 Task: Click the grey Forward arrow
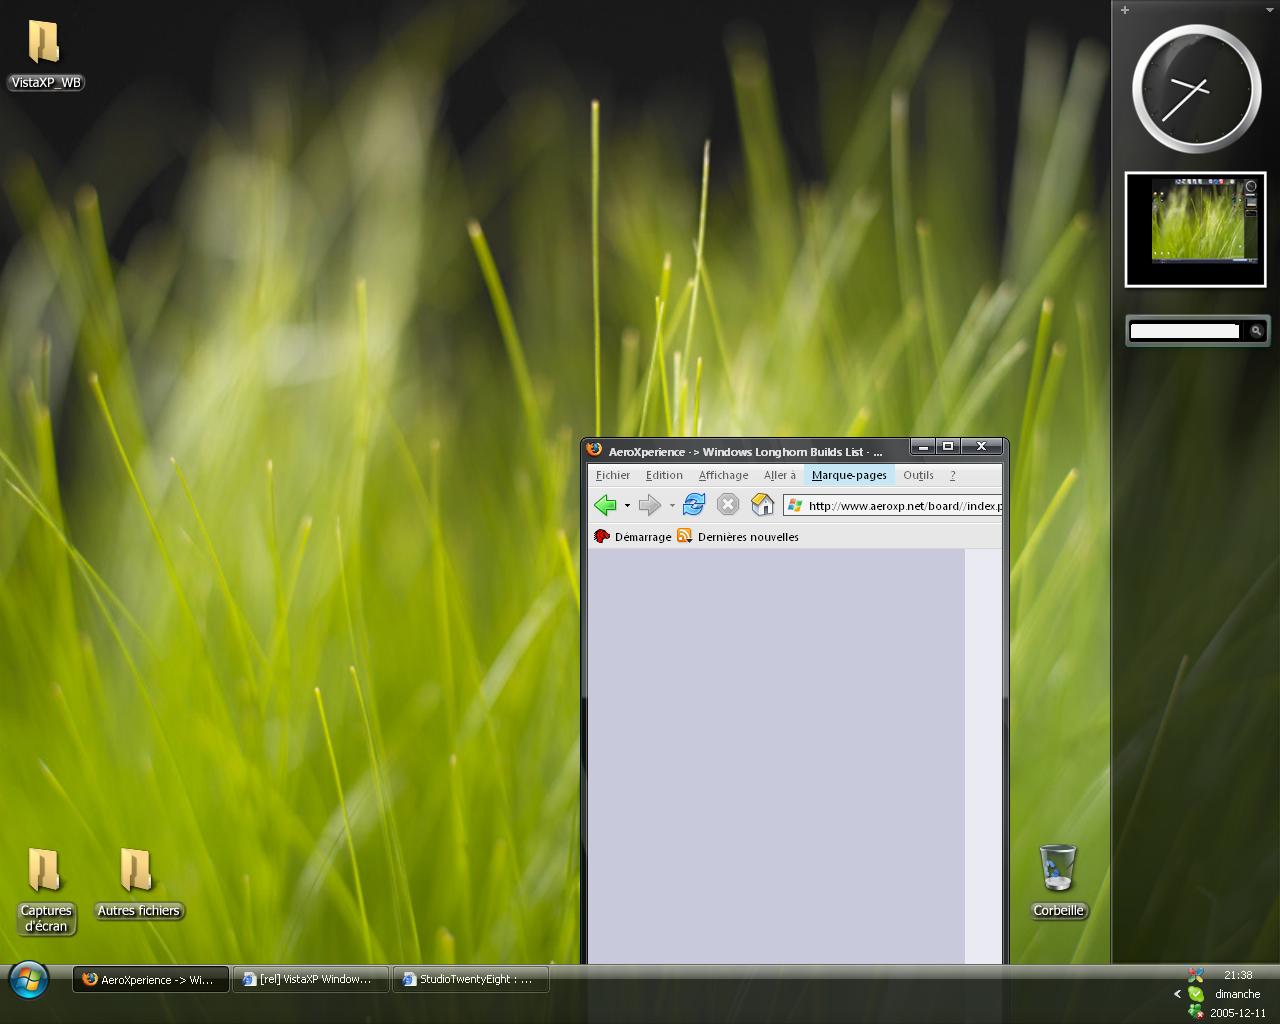pos(649,505)
